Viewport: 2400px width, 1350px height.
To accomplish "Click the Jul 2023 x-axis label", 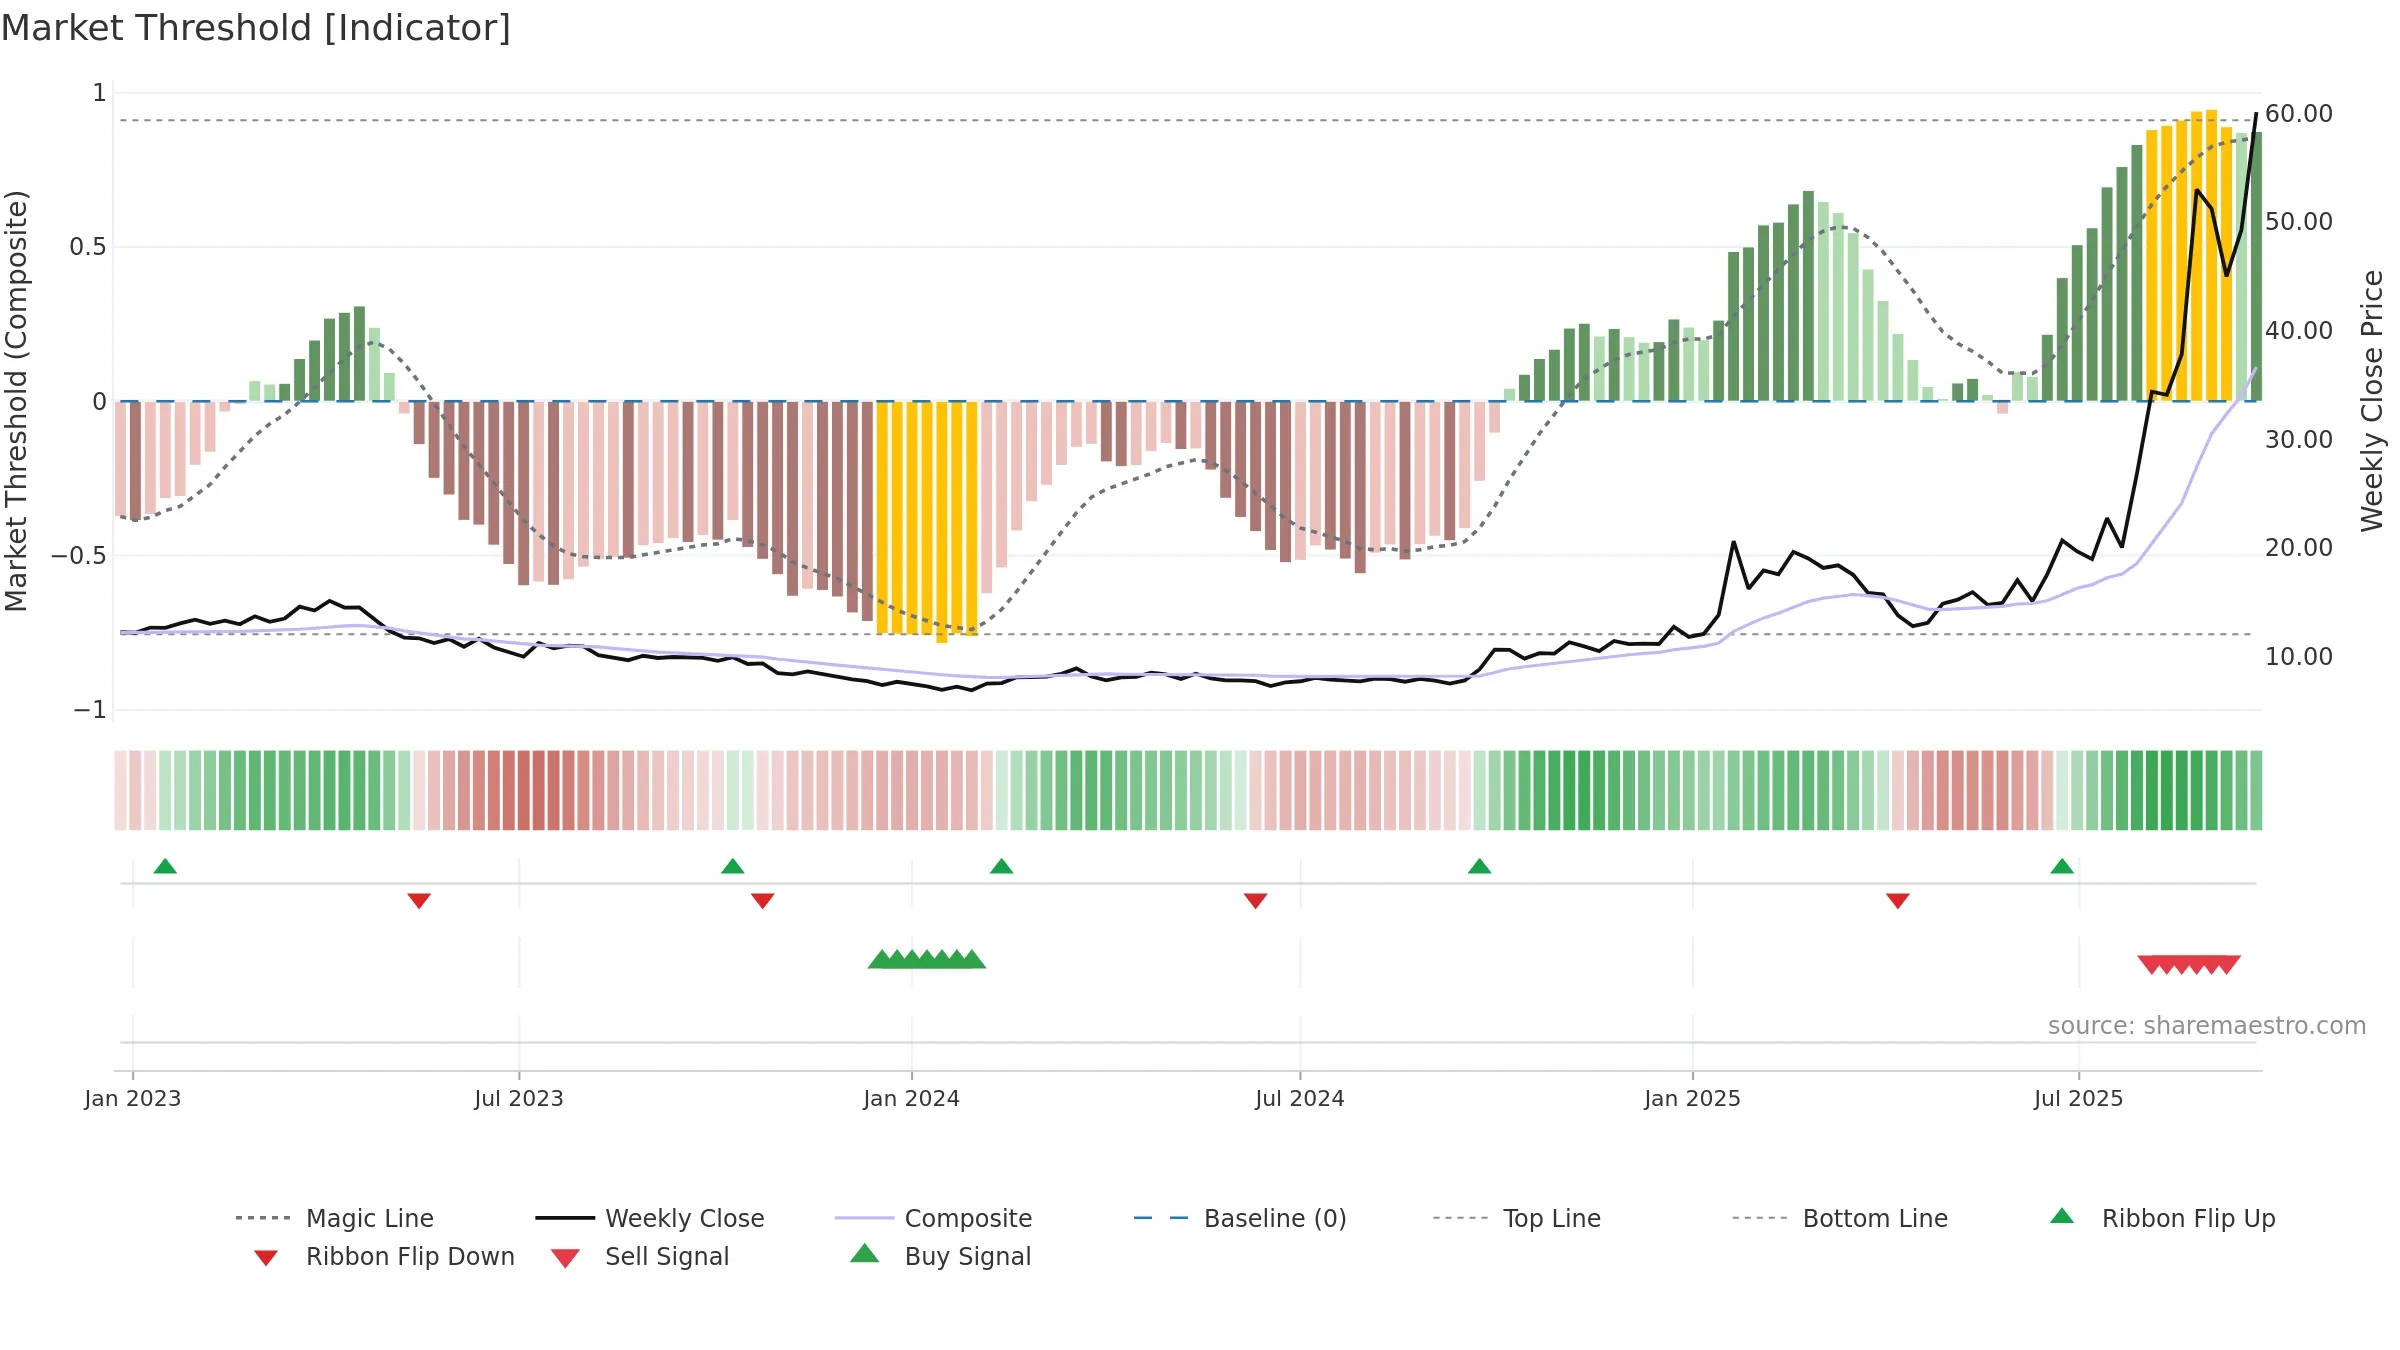I will pyautogui.click(x=519, y=1098).
